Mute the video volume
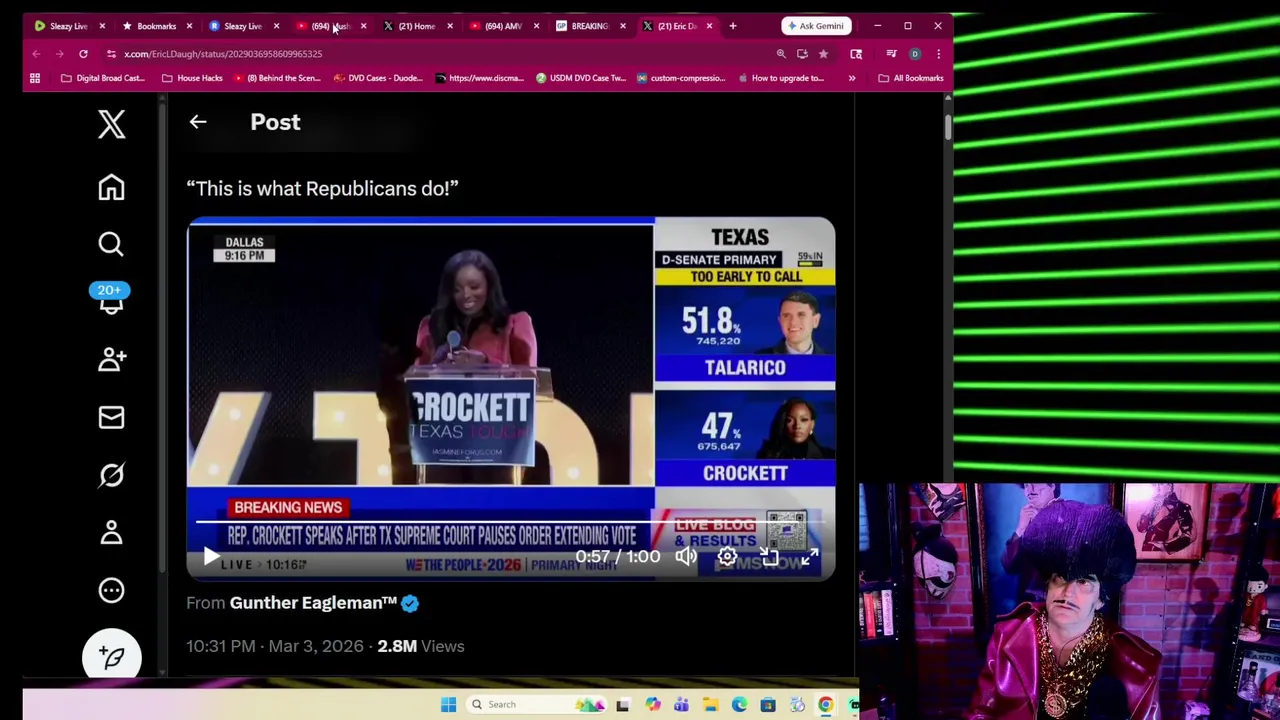Viewport: 1280px width, 720px height. tap(686, 556)
